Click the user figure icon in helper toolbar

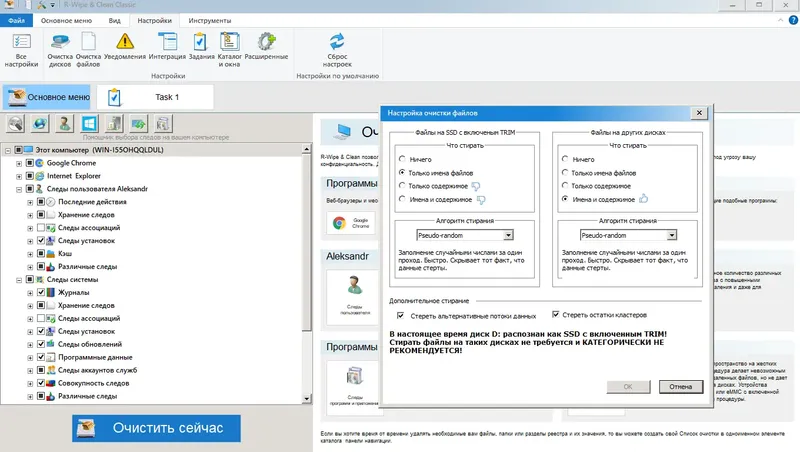[x=65, y=123]
